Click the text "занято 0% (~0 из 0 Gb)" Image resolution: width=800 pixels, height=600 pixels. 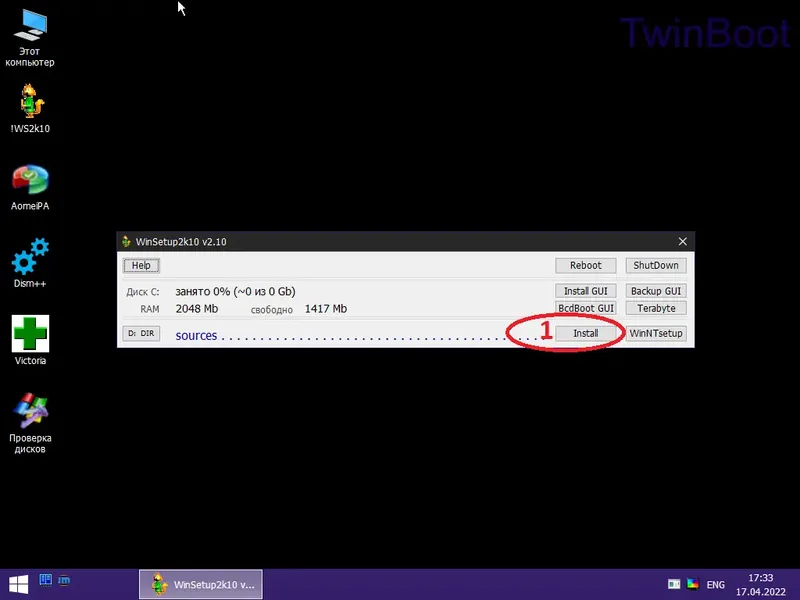235,291
